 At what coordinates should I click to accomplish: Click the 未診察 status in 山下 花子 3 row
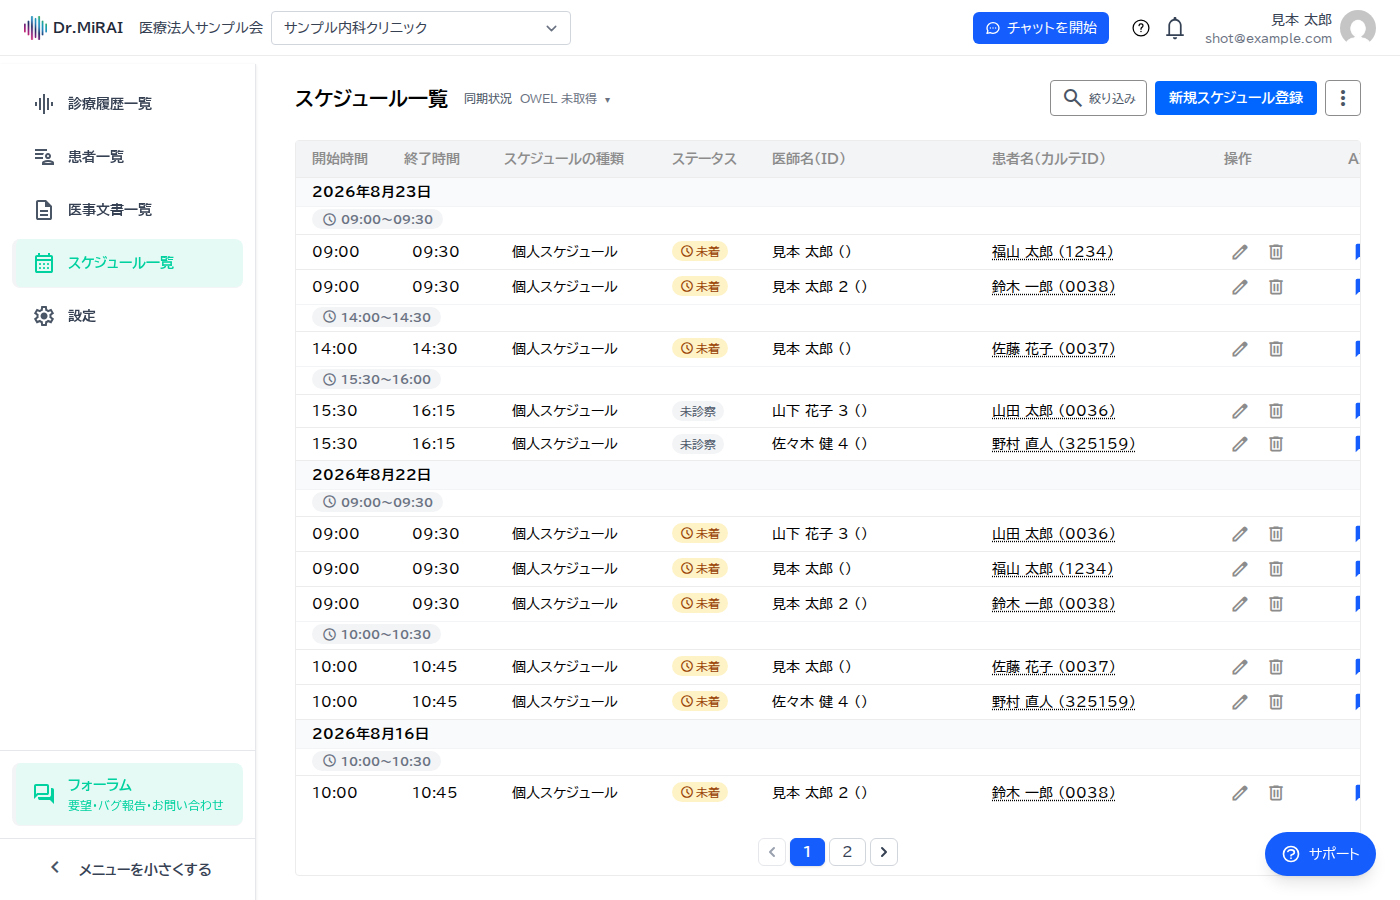pos(698,411)
